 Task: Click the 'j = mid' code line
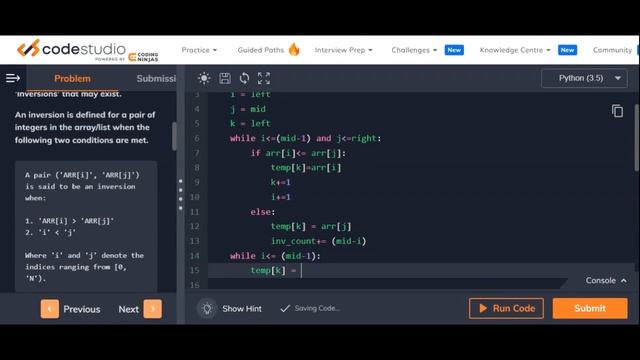coord(247,109)
